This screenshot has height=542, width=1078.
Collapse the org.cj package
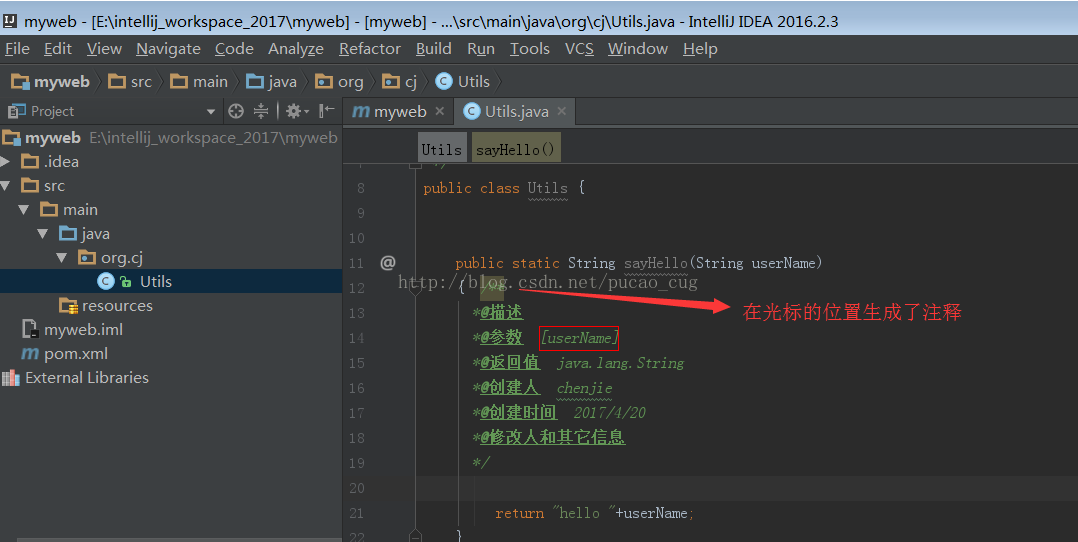tap(62, 258)
